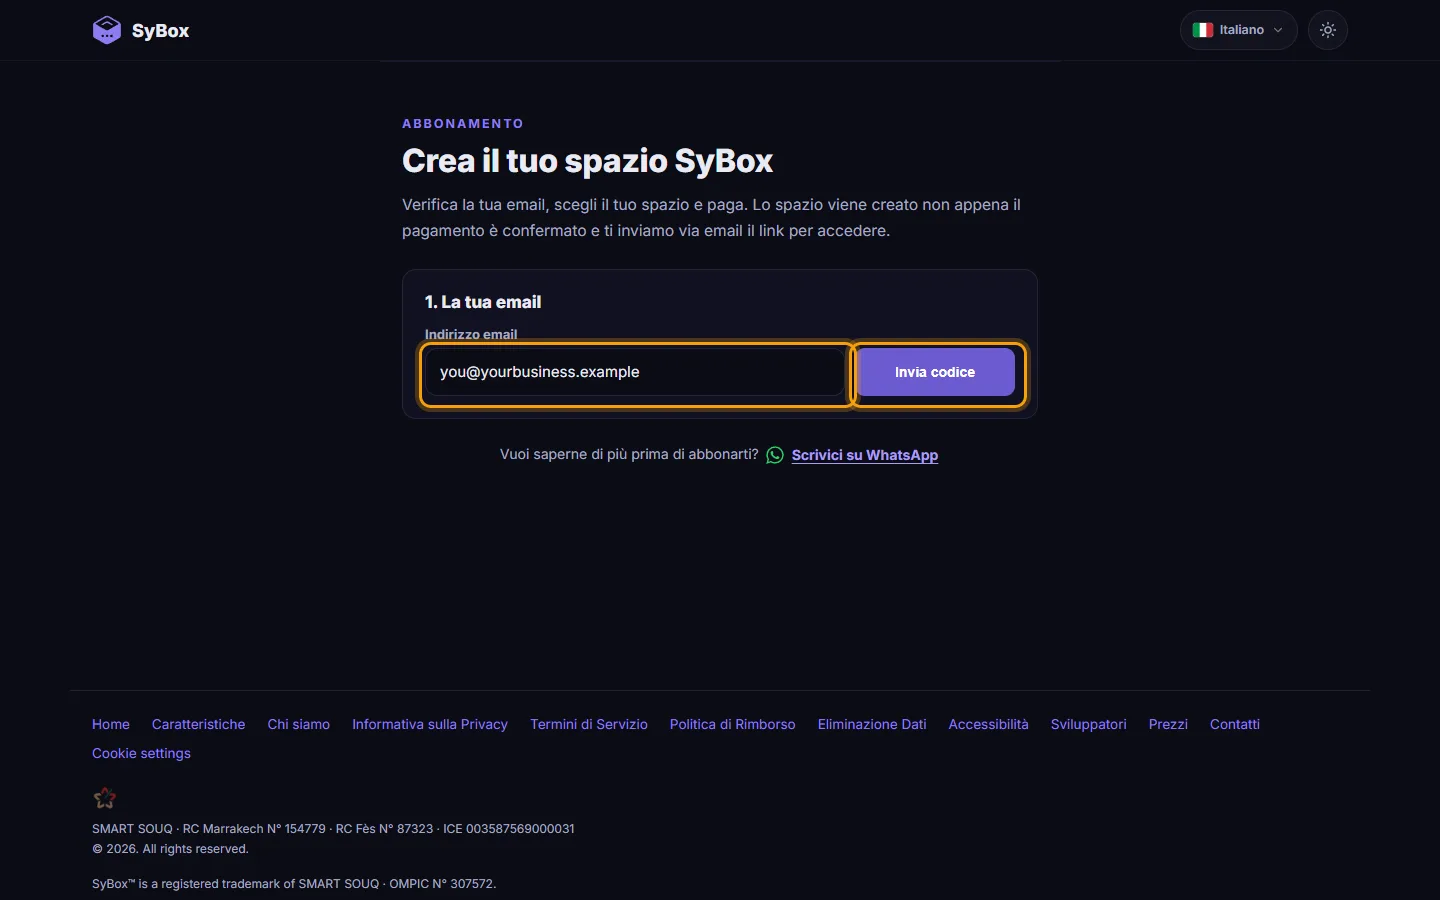
Task: Open Eliminazione Dati footer link
Action: click(872, 724)
